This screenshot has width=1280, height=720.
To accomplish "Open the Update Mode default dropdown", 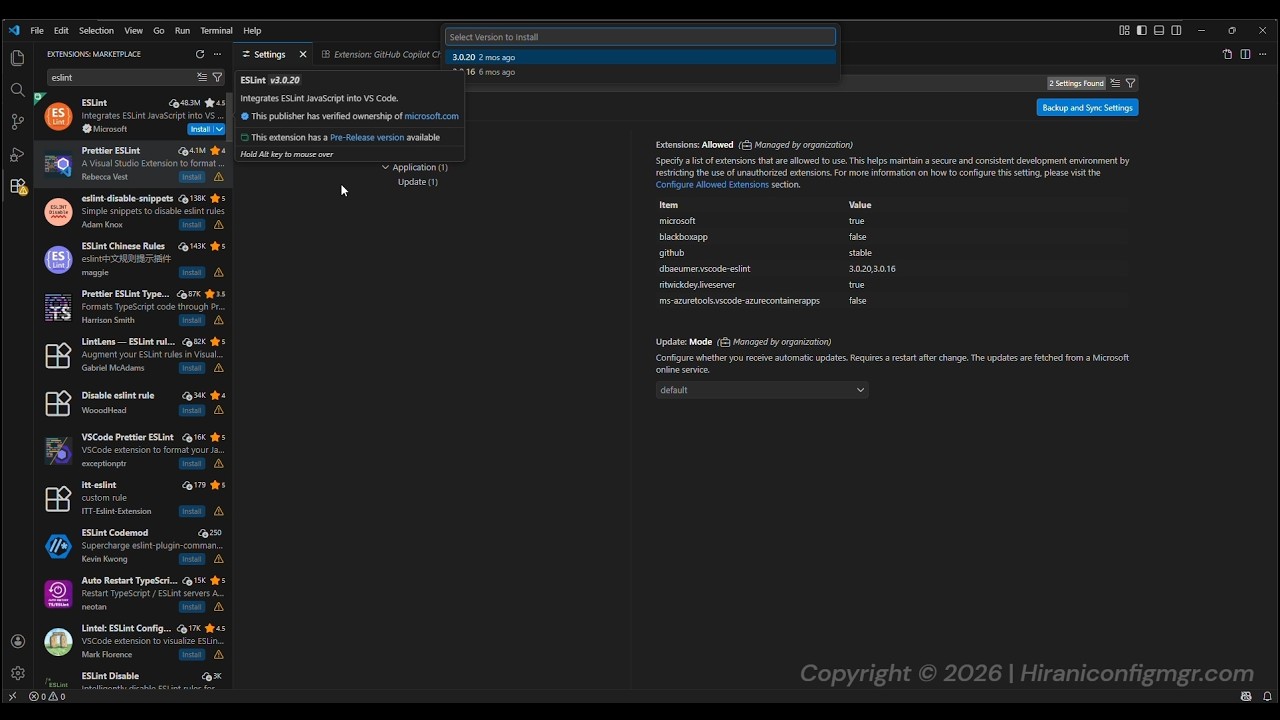I will click(762, 390).
